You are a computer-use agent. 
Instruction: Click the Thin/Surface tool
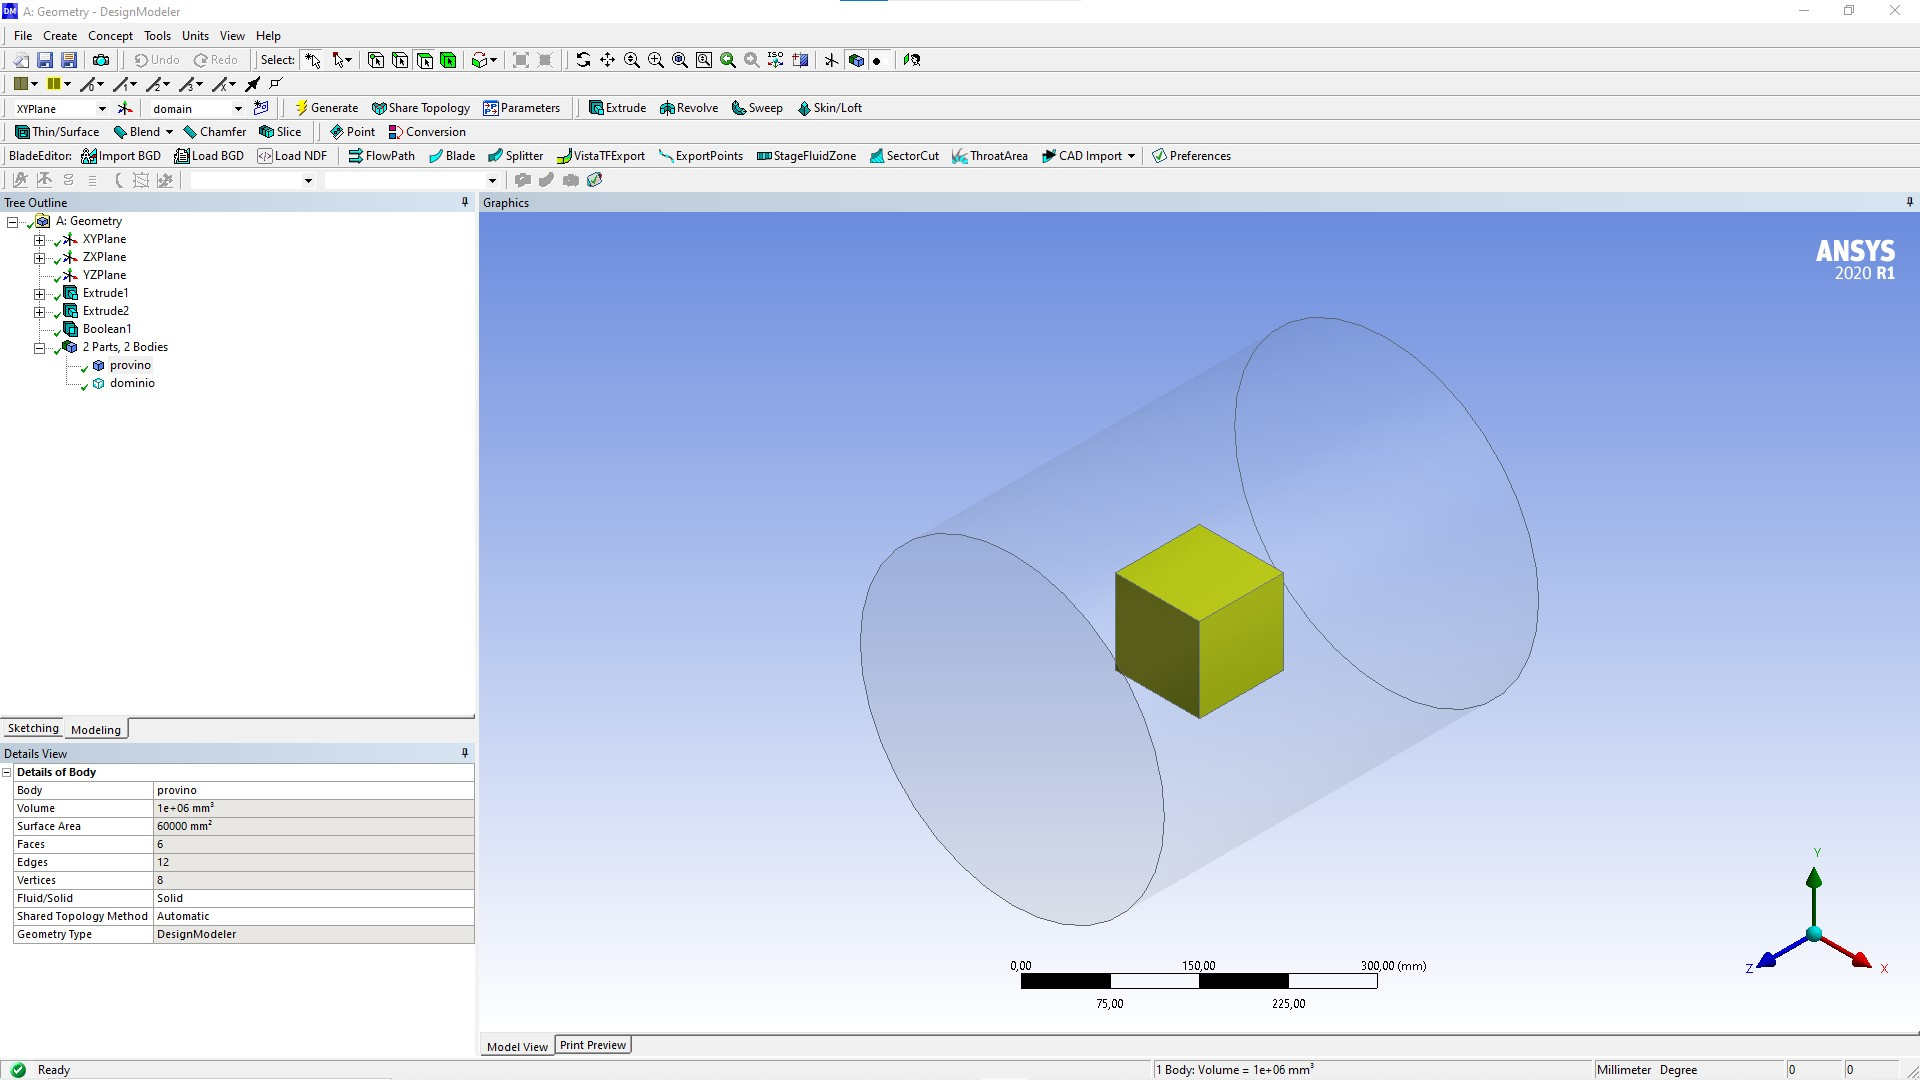click(57, 132)
